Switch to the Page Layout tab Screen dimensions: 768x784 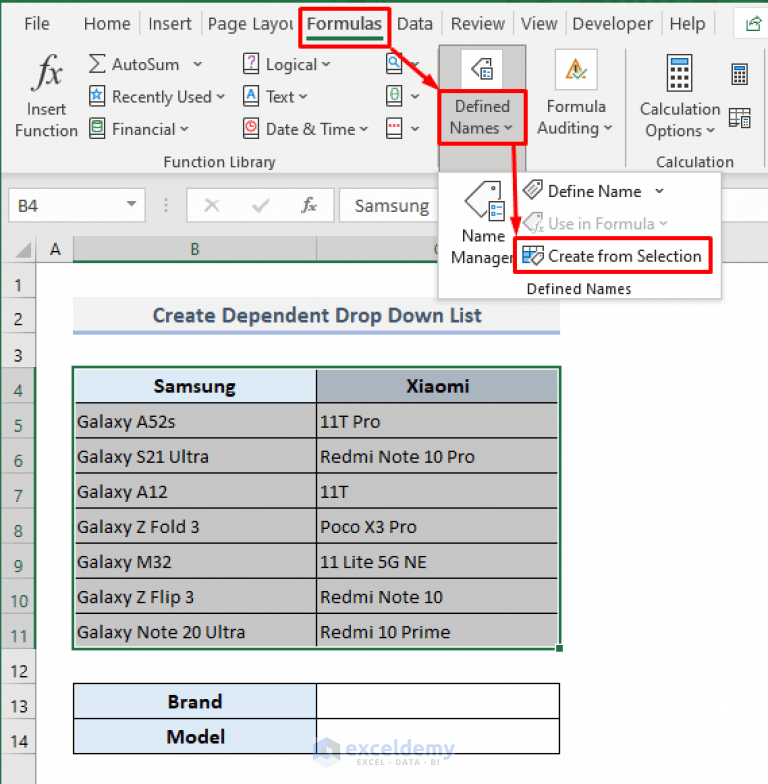250,24
